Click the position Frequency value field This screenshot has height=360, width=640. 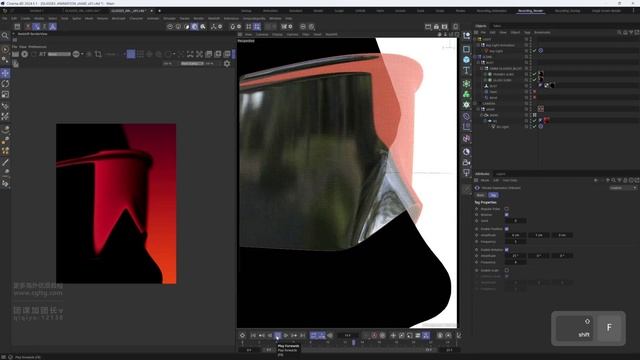click(x=516, y=242)
